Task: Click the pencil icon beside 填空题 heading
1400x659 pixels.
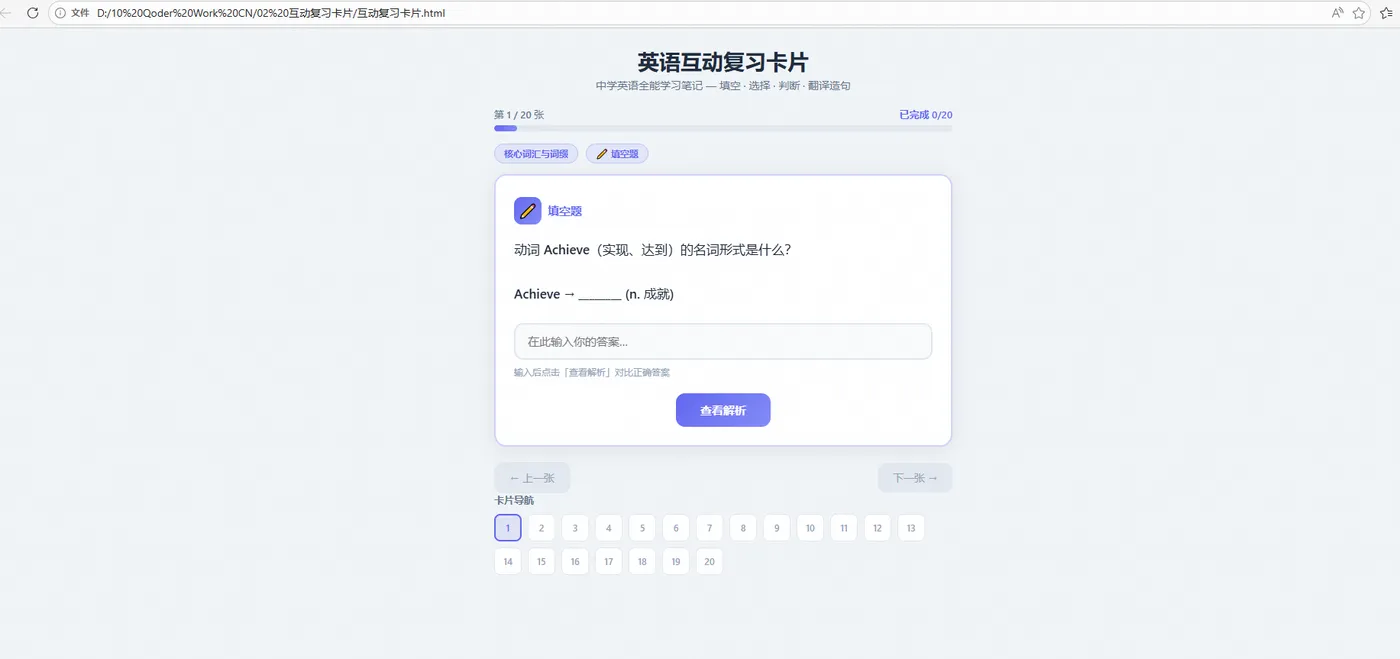Action: coord(527,211)
